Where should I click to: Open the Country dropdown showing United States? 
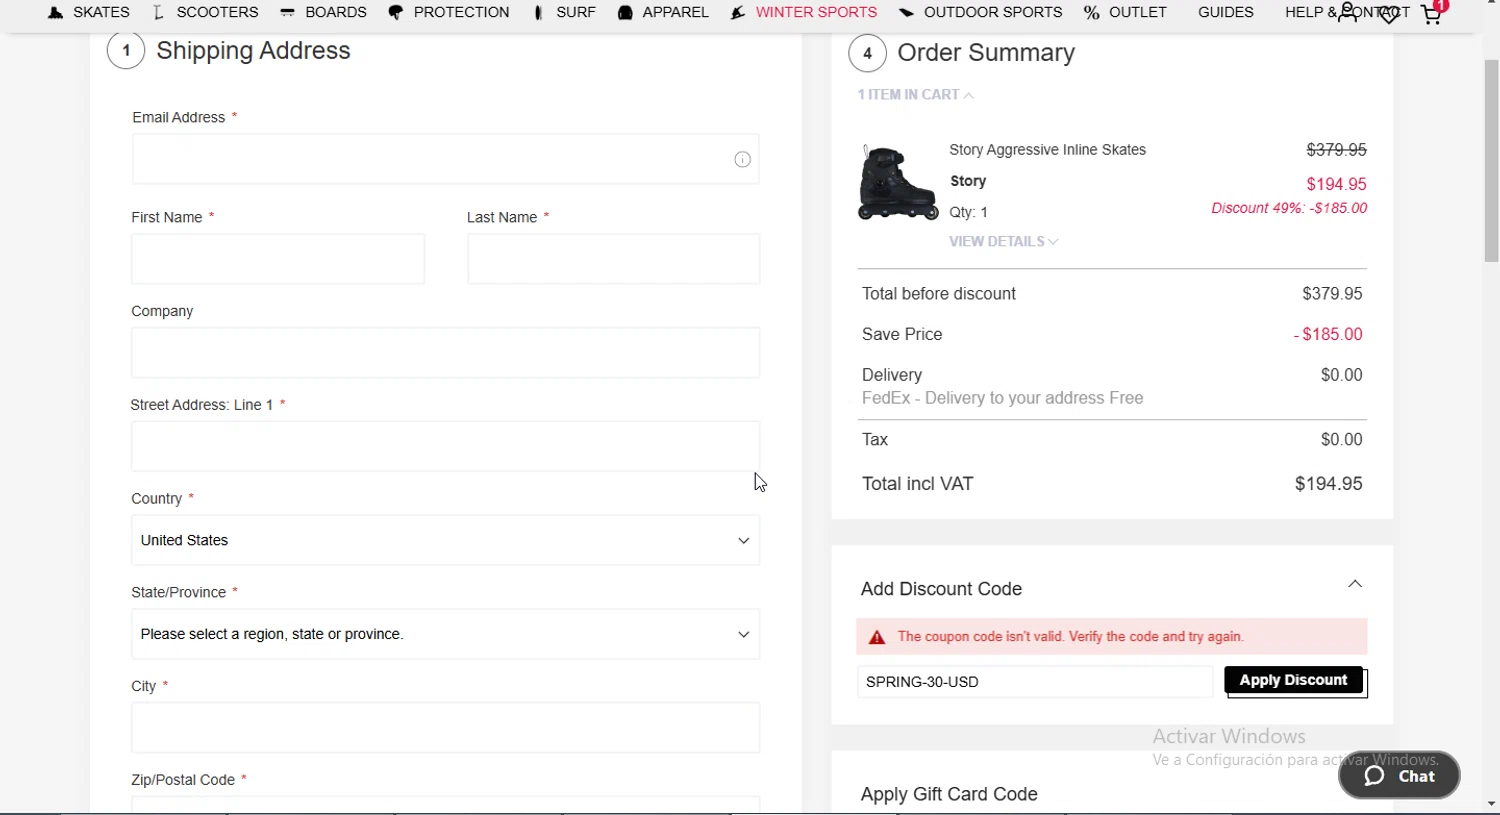click(x=445, y=540)
